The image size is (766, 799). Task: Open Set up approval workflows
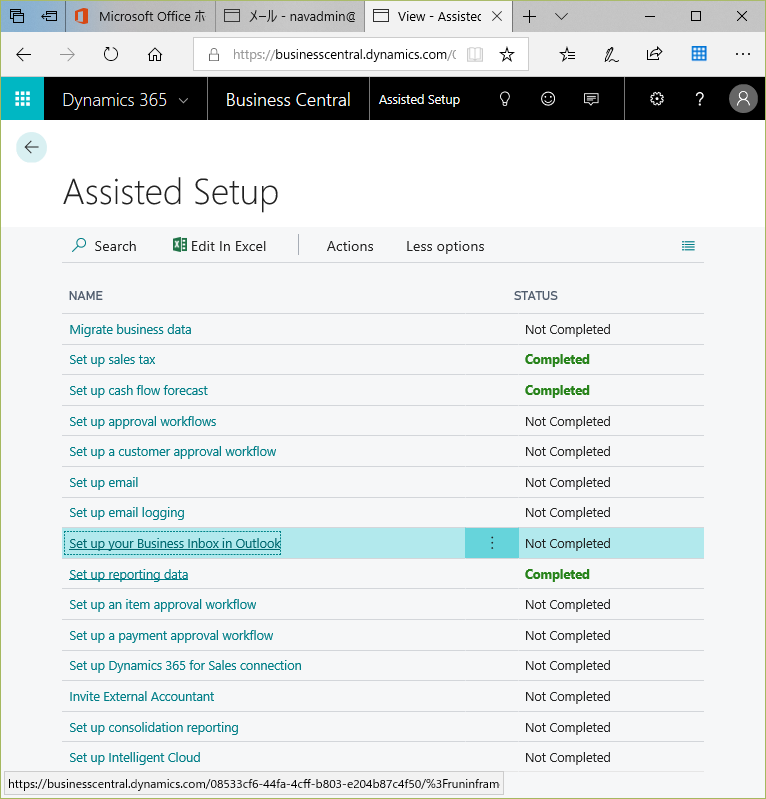click(x=143, y=421)
